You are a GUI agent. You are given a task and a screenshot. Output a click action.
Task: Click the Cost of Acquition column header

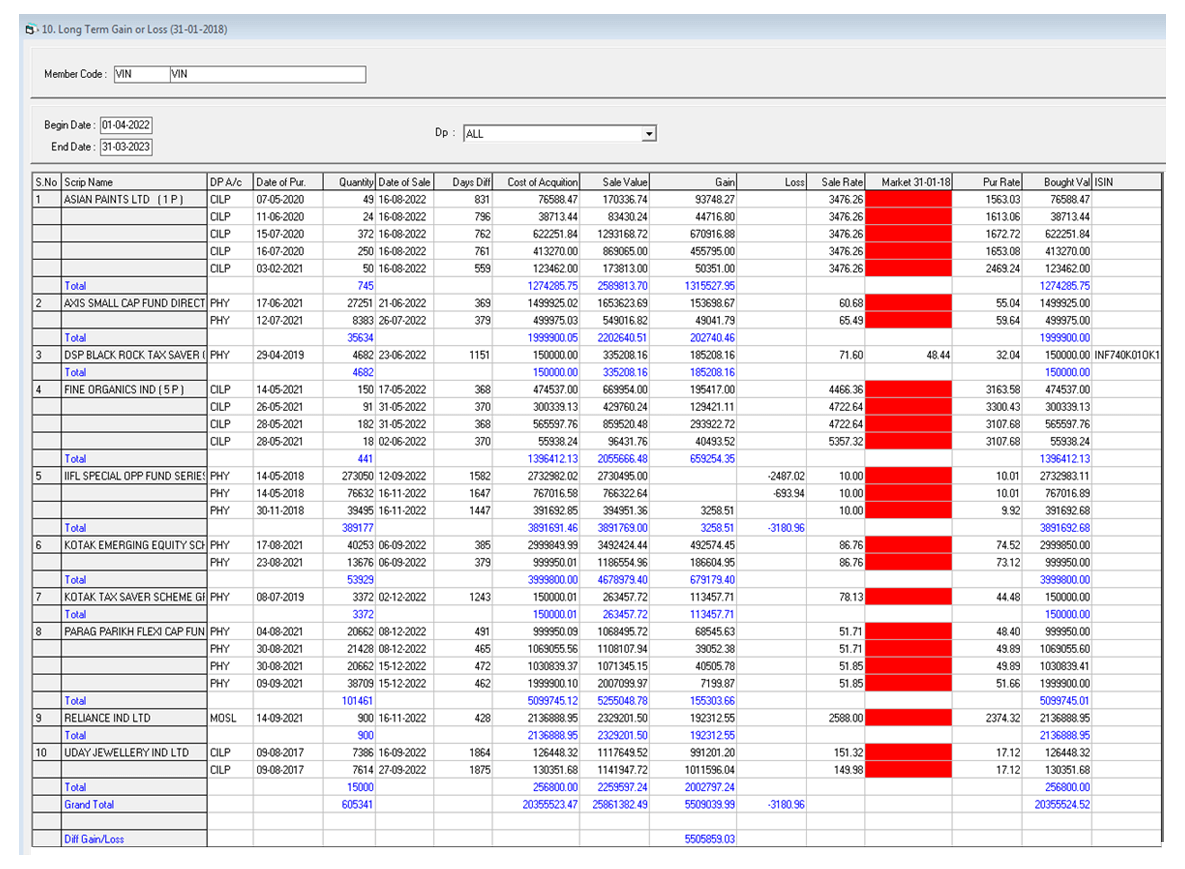point(536,182)
